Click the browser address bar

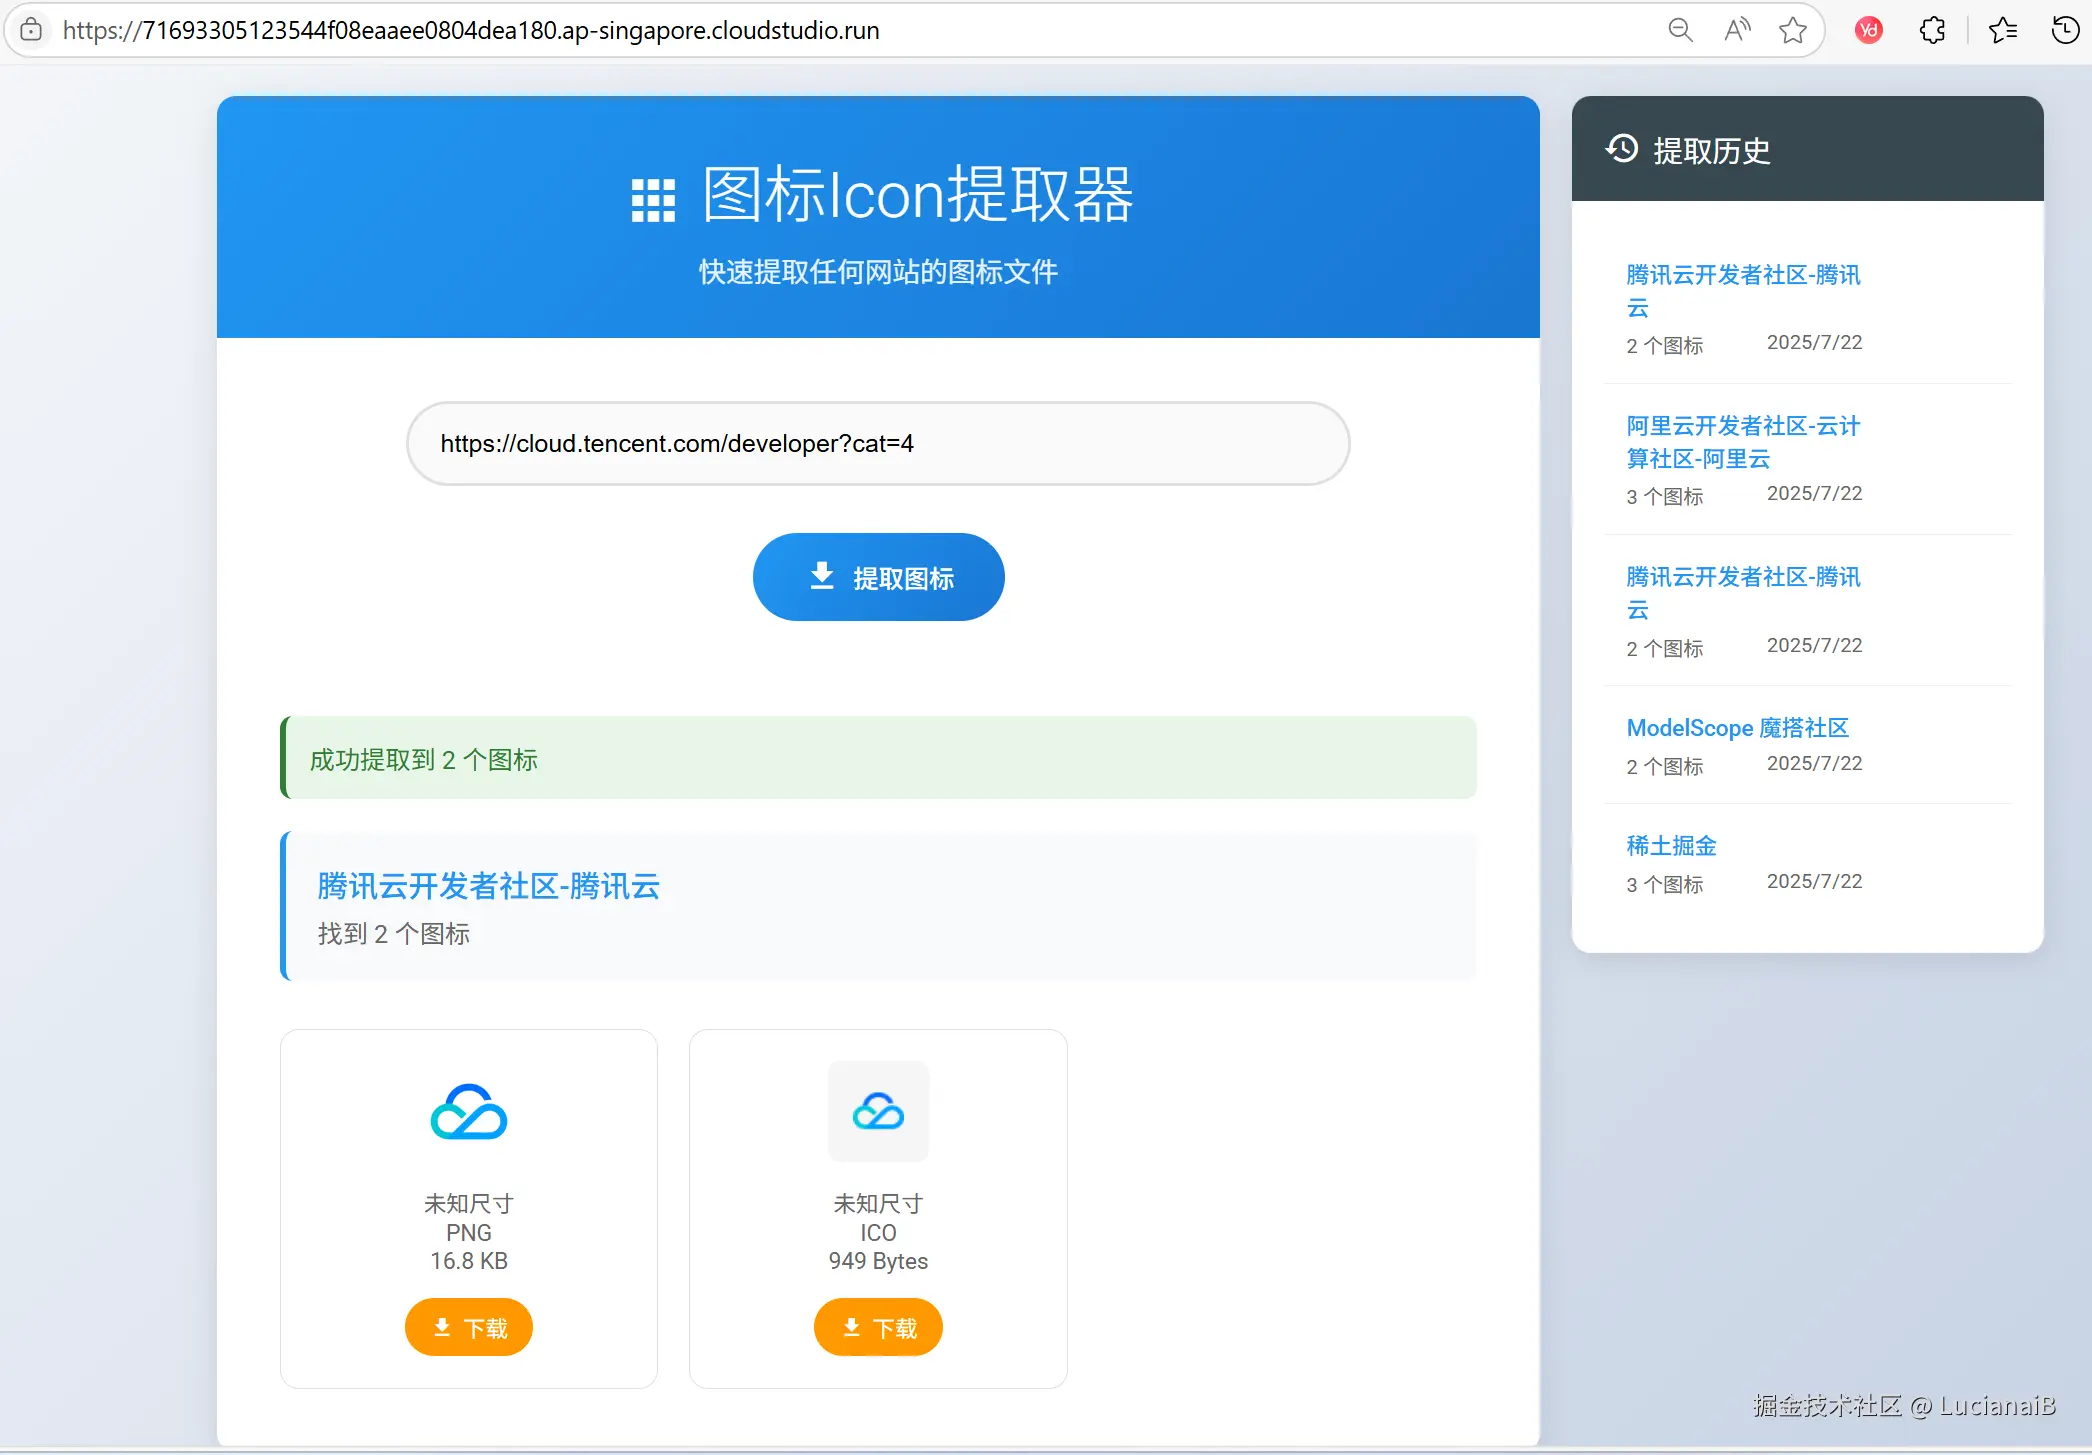pyautogui.click(x=471, y=30)
